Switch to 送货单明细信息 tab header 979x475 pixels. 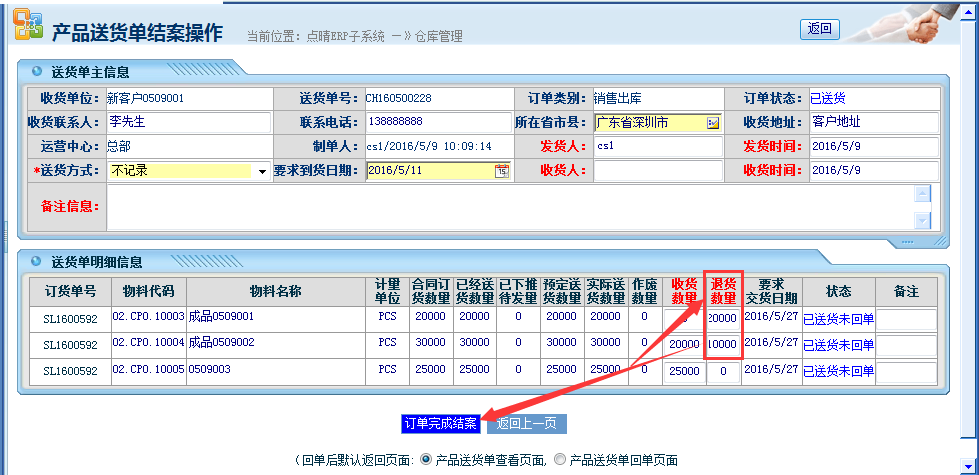point(97,262)
